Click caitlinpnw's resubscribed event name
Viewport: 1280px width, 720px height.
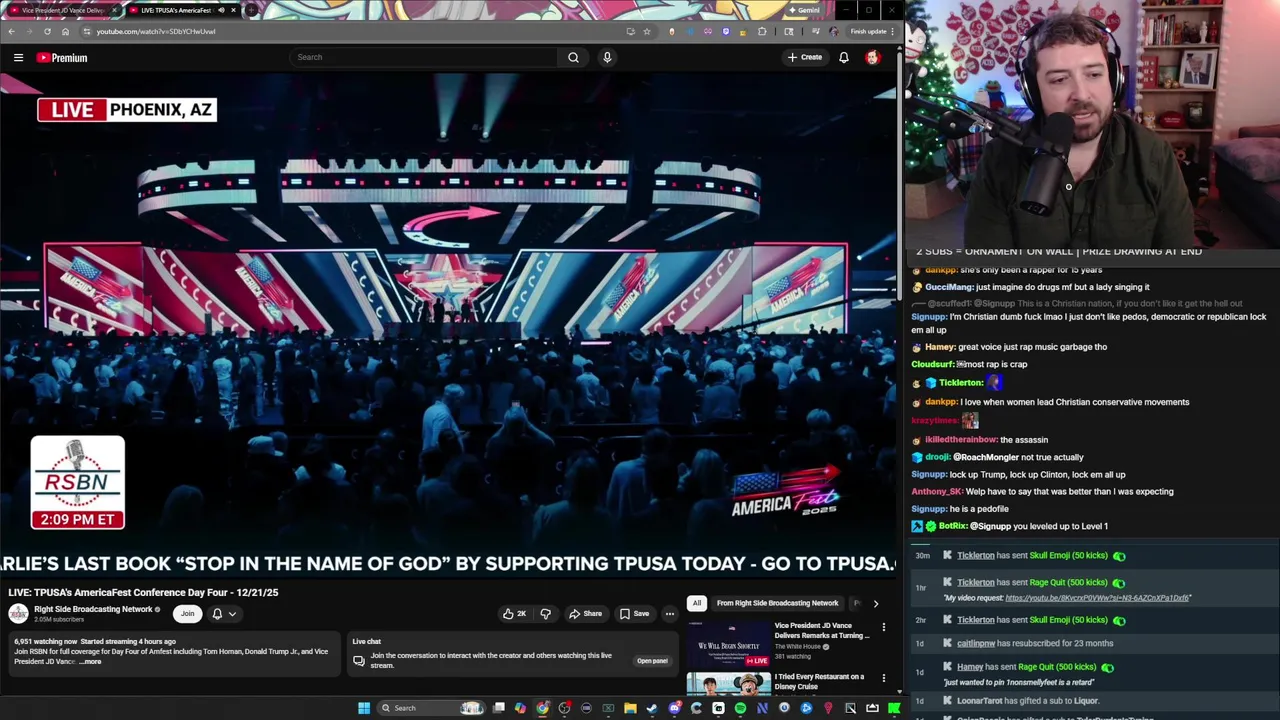(976, 644)
